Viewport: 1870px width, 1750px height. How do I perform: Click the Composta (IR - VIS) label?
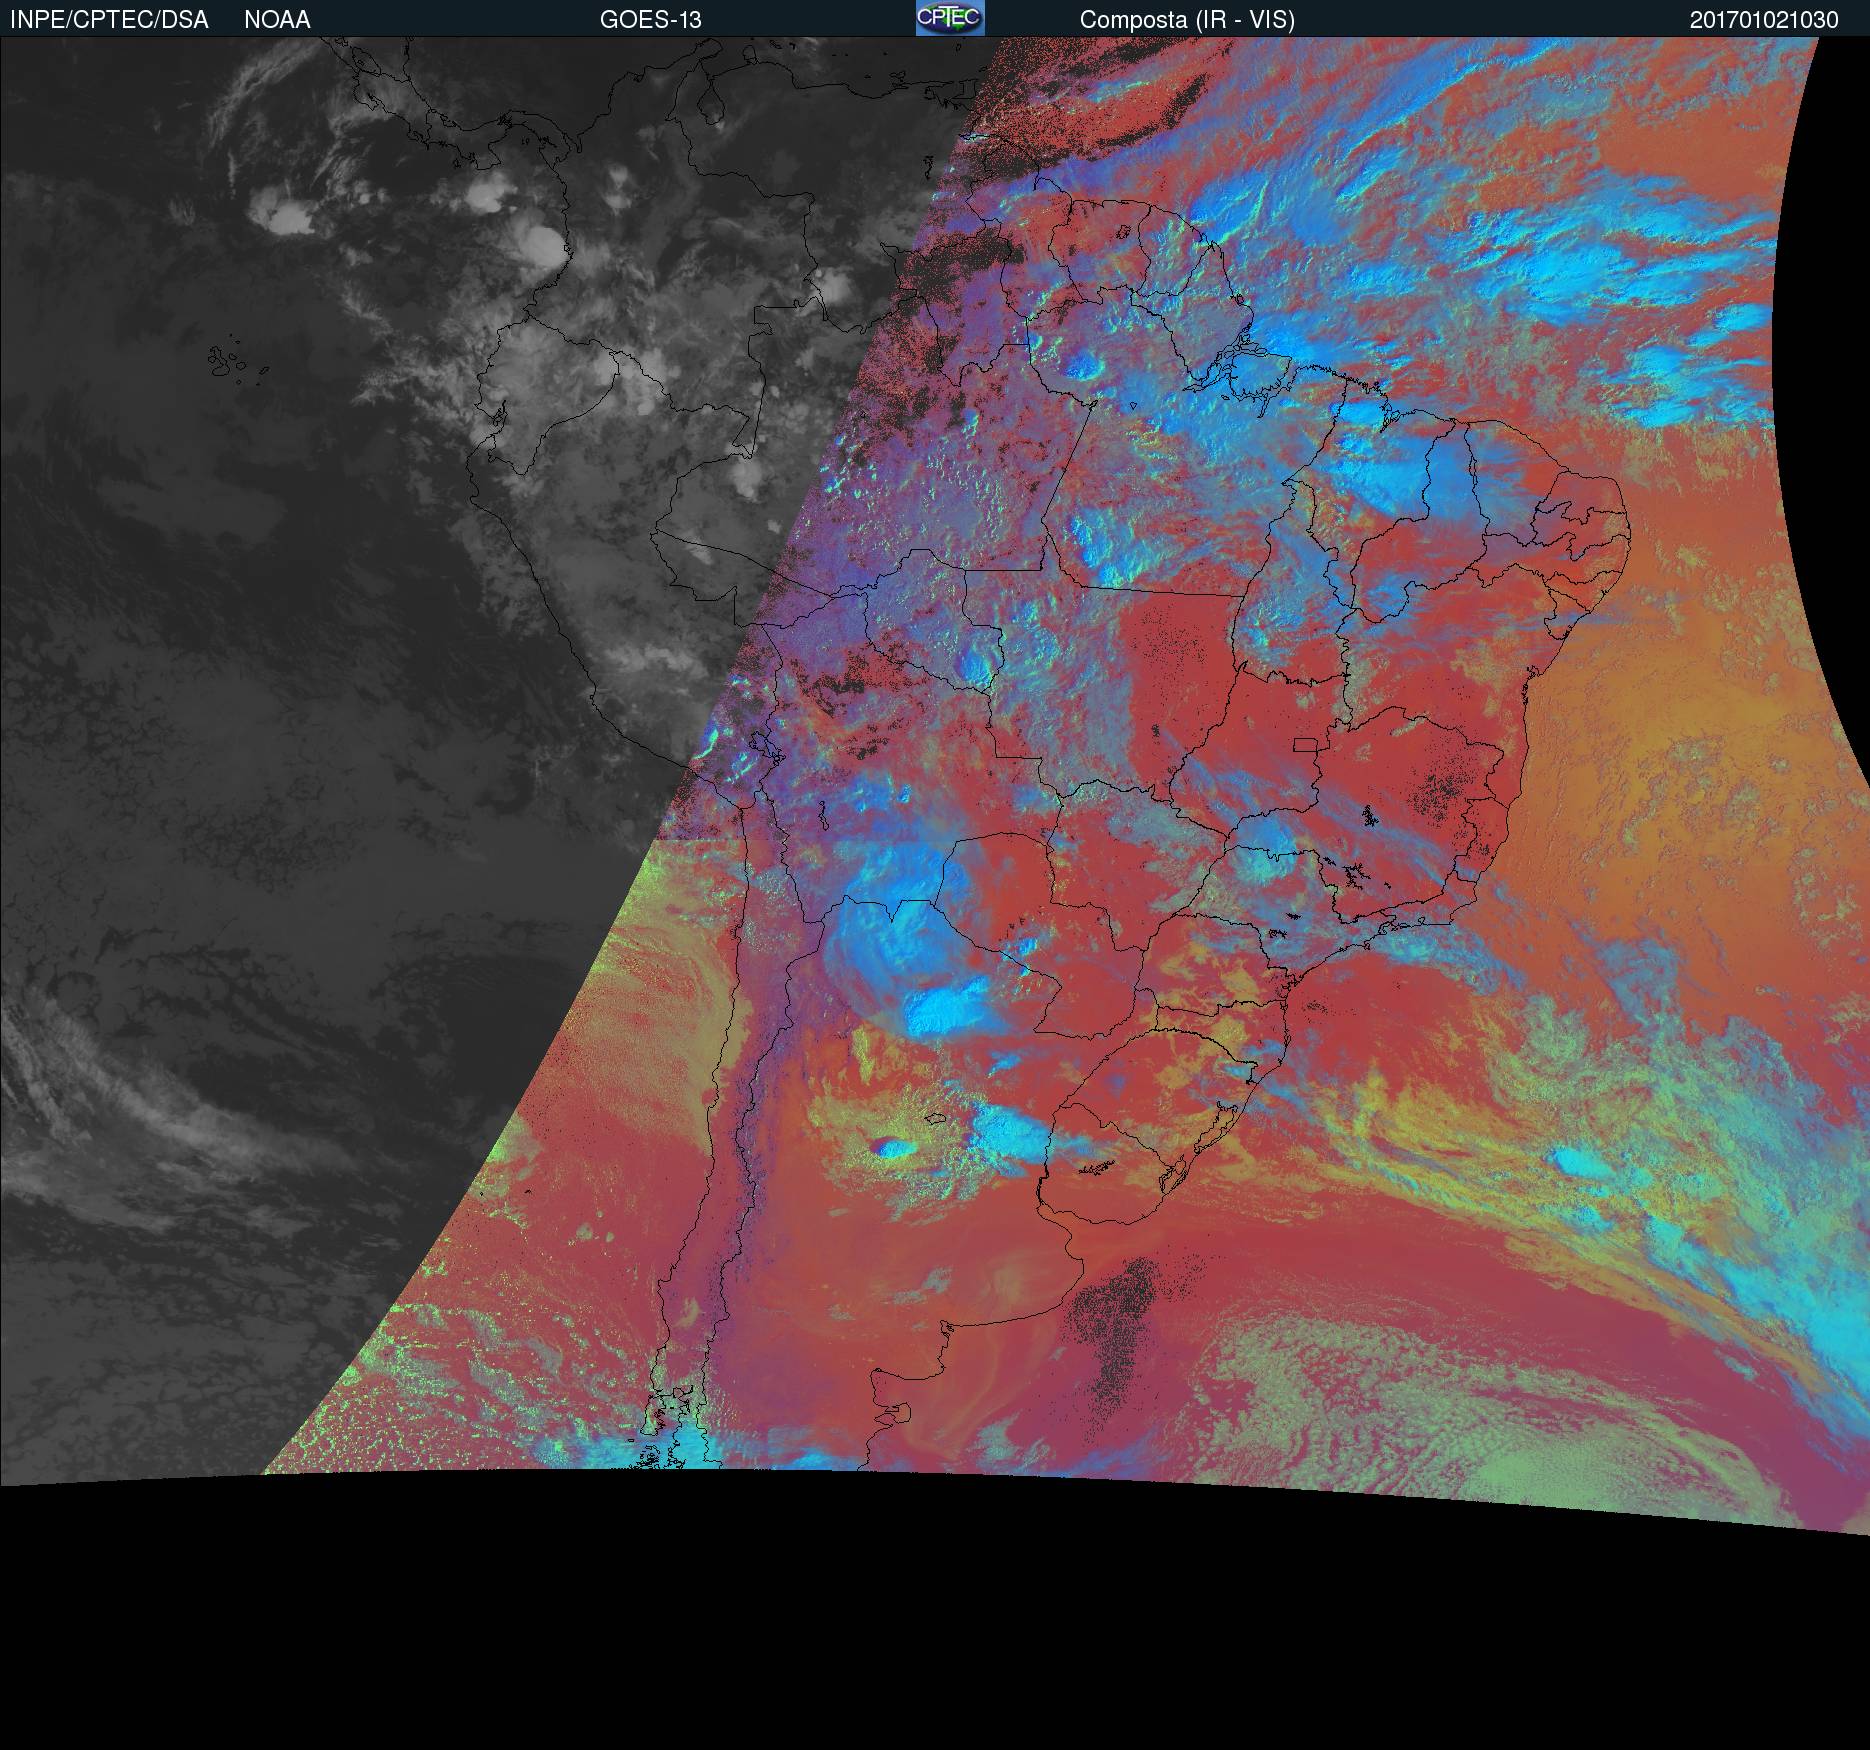[1187, 20]
